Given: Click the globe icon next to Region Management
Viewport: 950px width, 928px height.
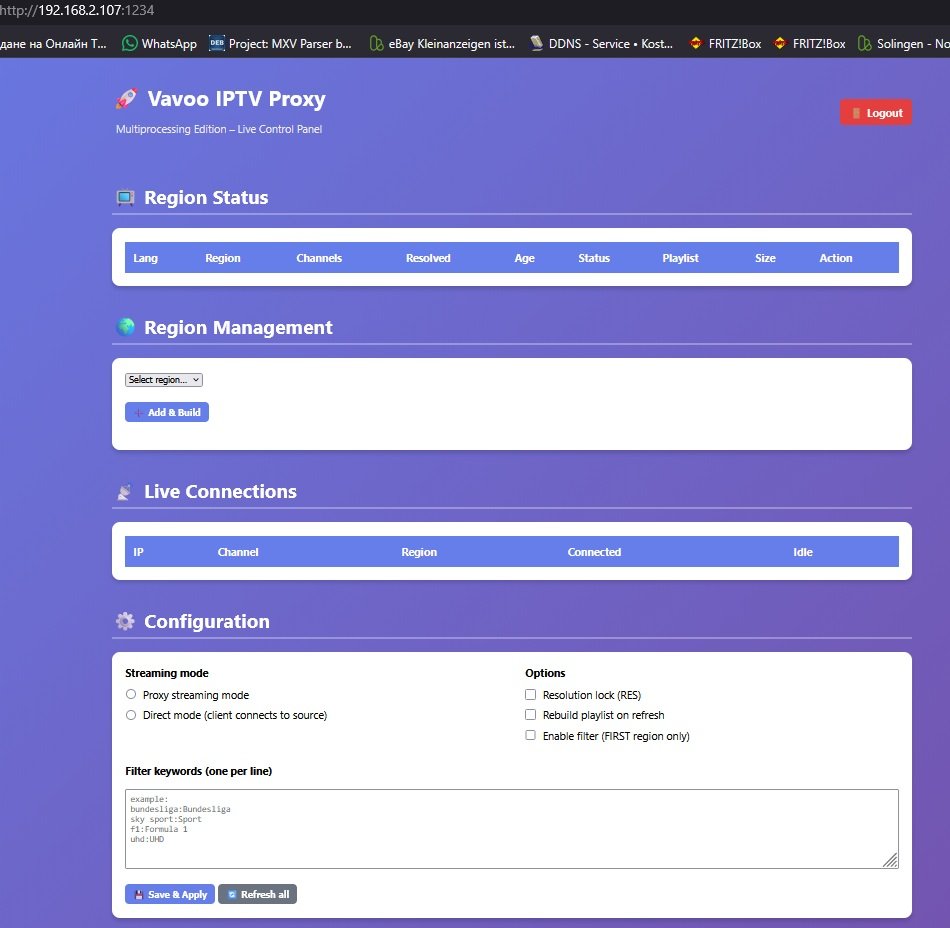Looking at the screenshot, I should (125, 327).
